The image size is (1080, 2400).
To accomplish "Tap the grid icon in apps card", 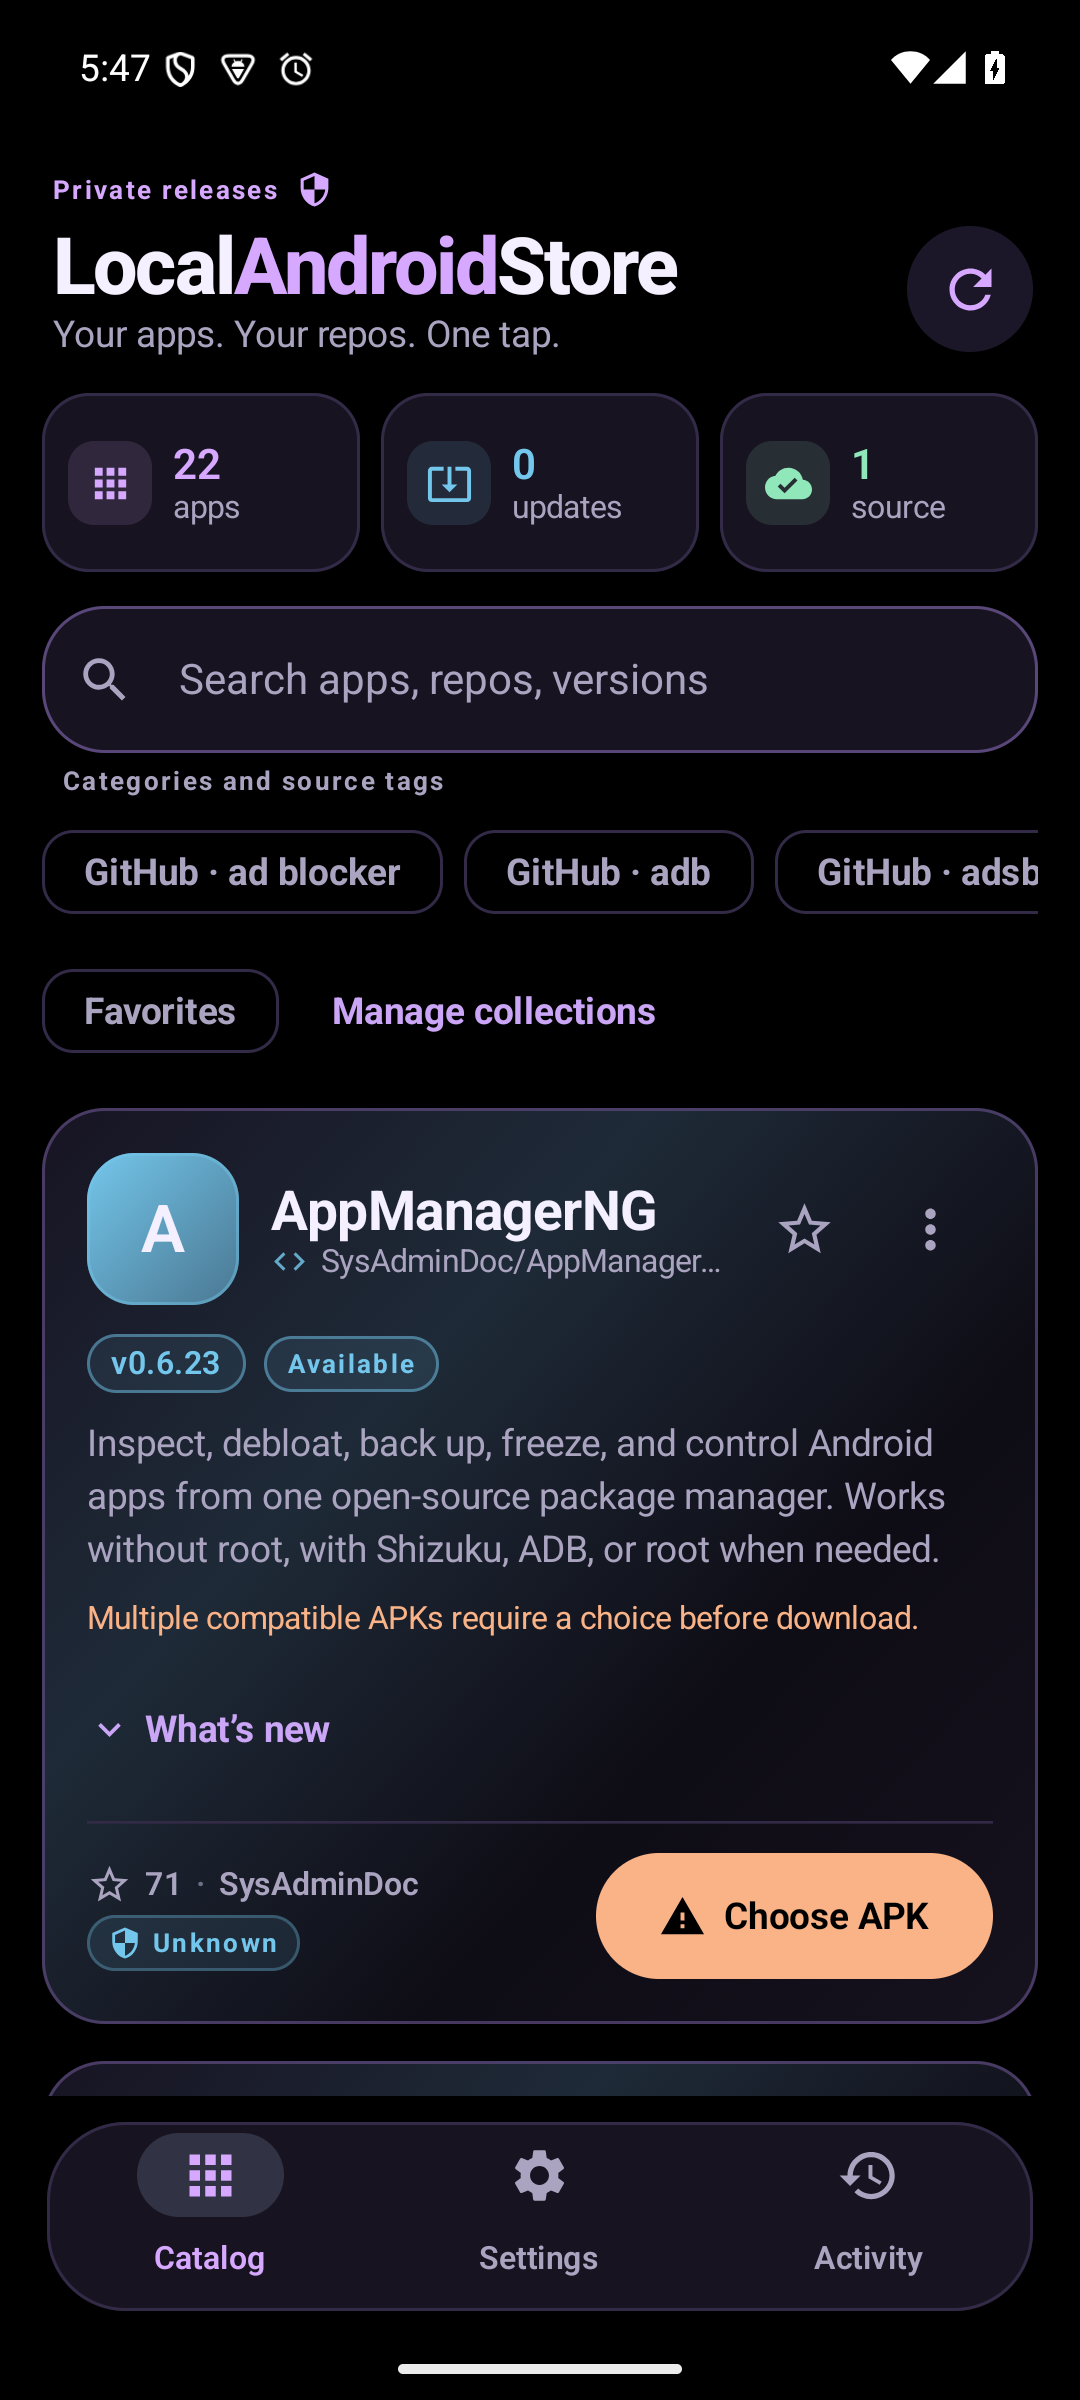I will 110,483.
